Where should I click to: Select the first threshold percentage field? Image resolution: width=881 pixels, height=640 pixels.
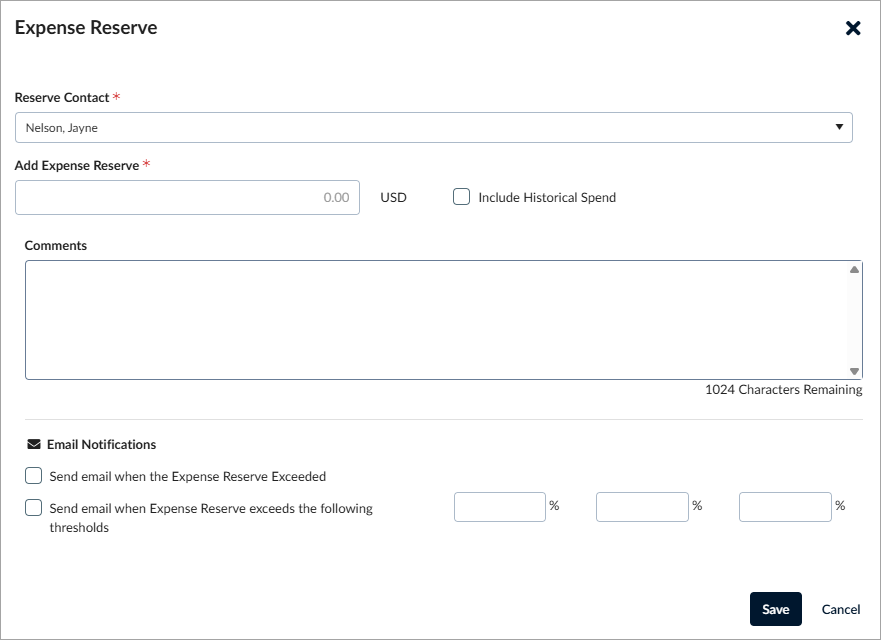tap(499, 507)
